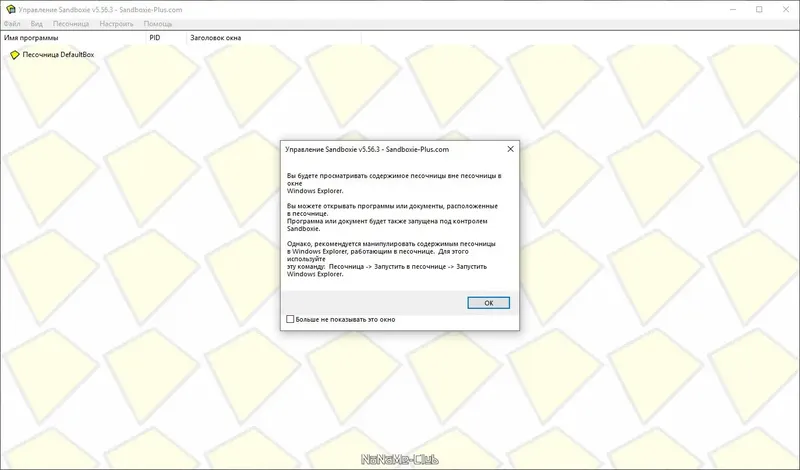The height and width of the screenshot is (470, 800).
Task: Close the main Sandboxie Control window
Action: point(786,9)
